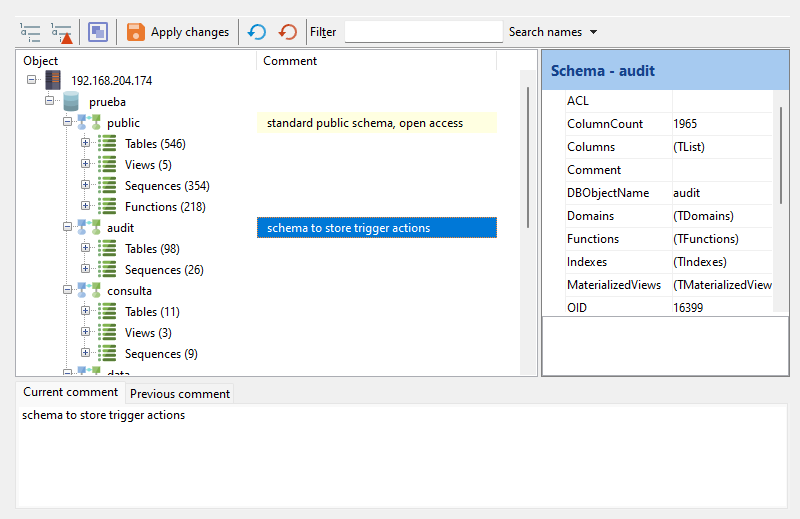Select the consulta schema tree item
The height and width of the screenshot is (519, 800).
pyautogui.click(x=129, y=291)
